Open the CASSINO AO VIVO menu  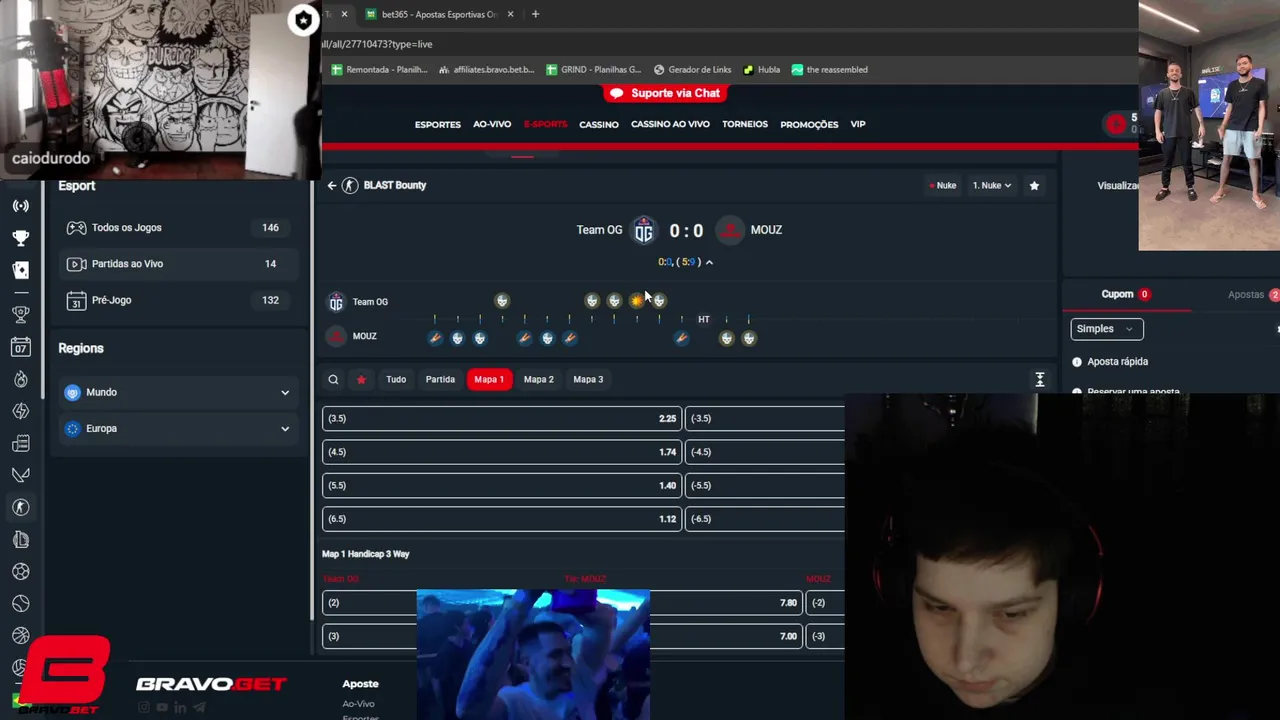(670, 124)
